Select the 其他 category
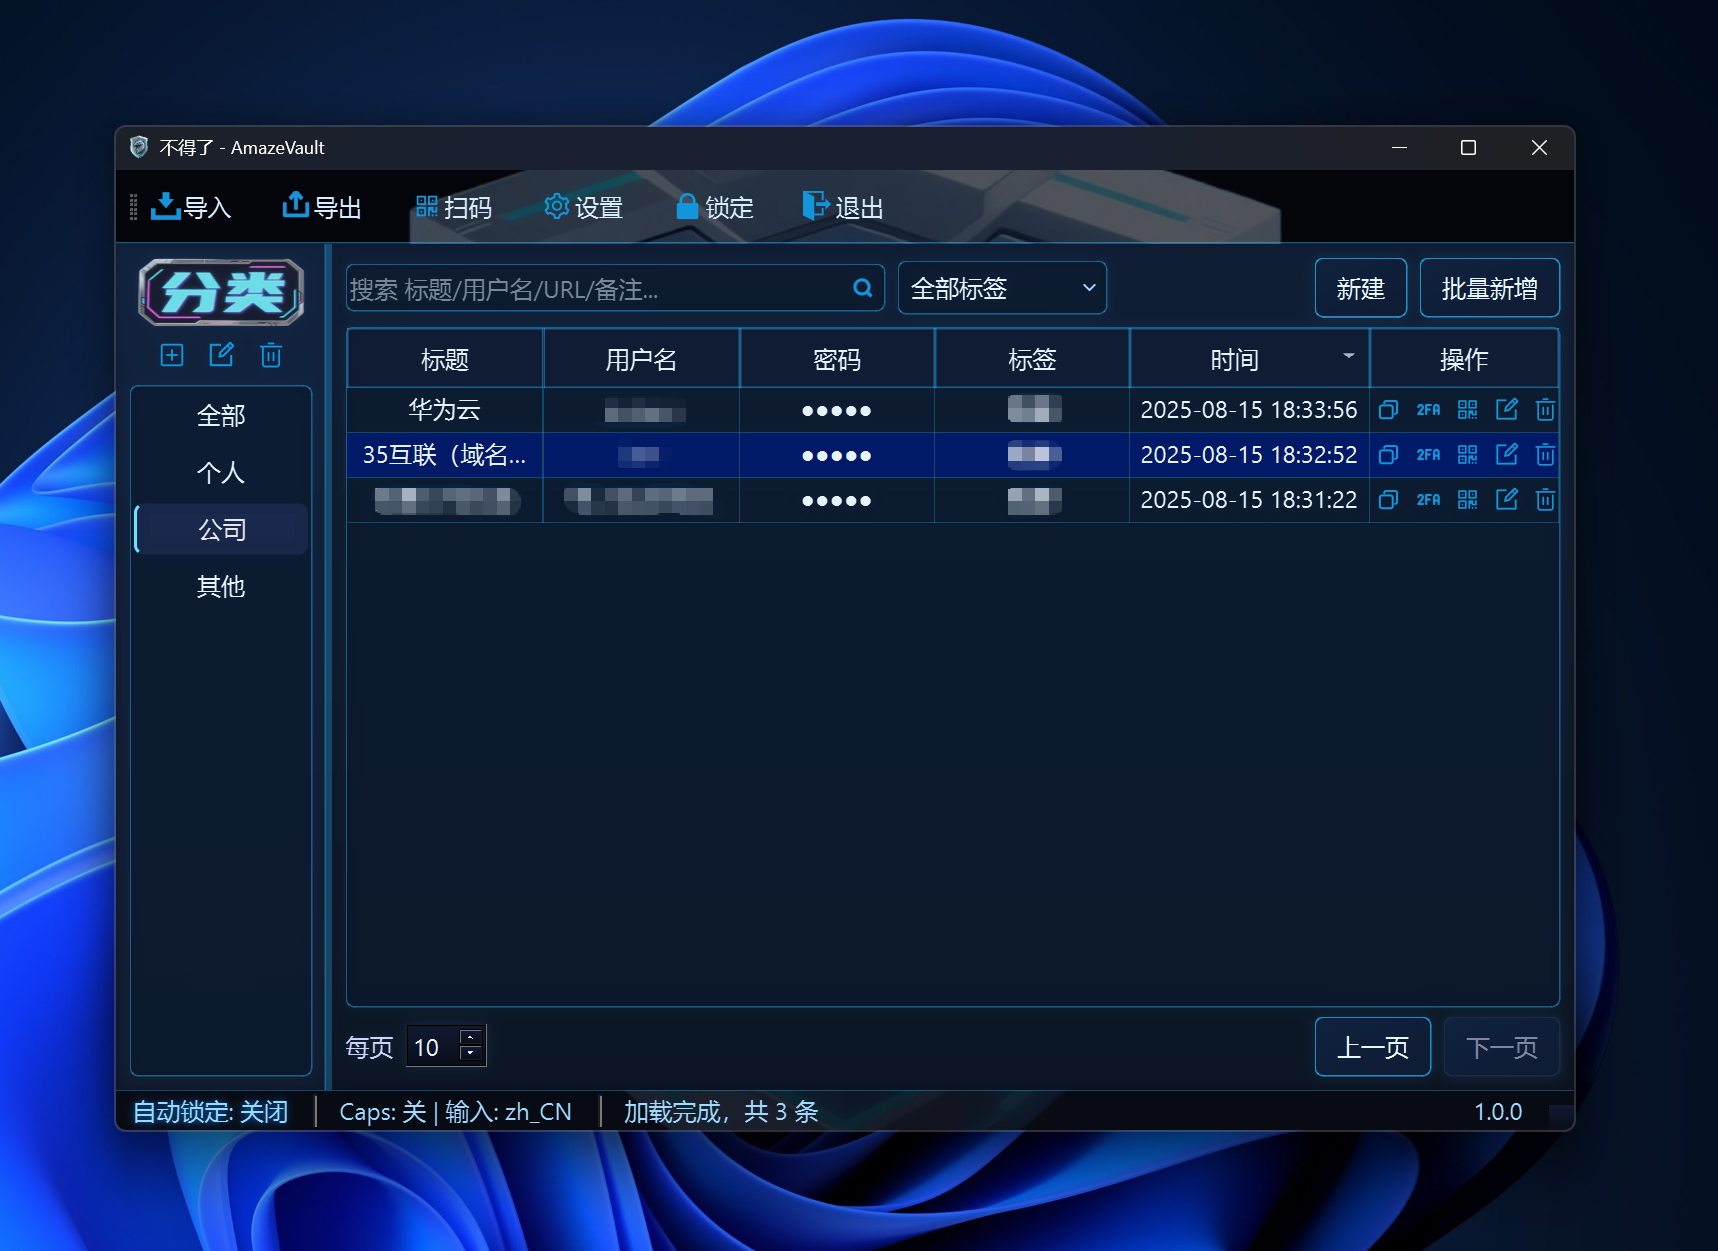The width and height of the screenshot is (1718, 1251). [221, 587]
